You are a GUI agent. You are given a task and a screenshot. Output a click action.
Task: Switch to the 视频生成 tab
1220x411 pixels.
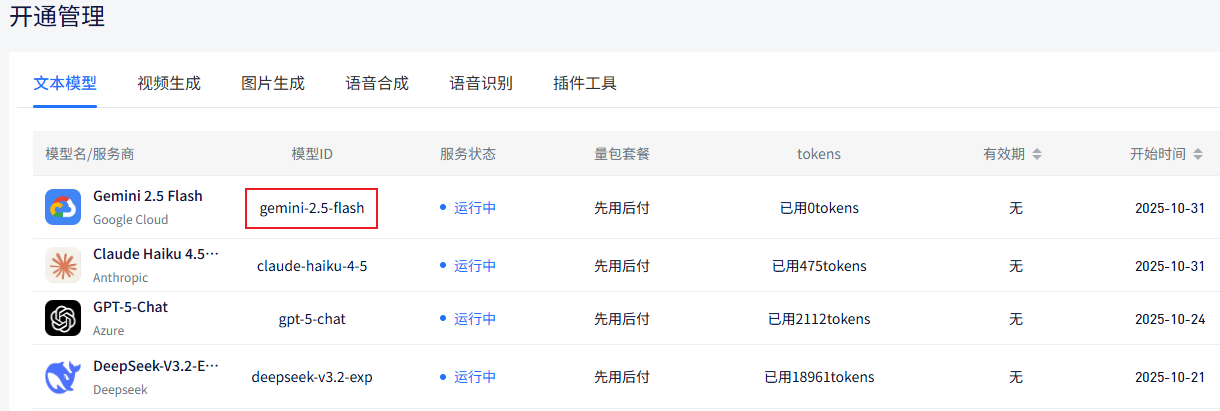pos(169,83)
